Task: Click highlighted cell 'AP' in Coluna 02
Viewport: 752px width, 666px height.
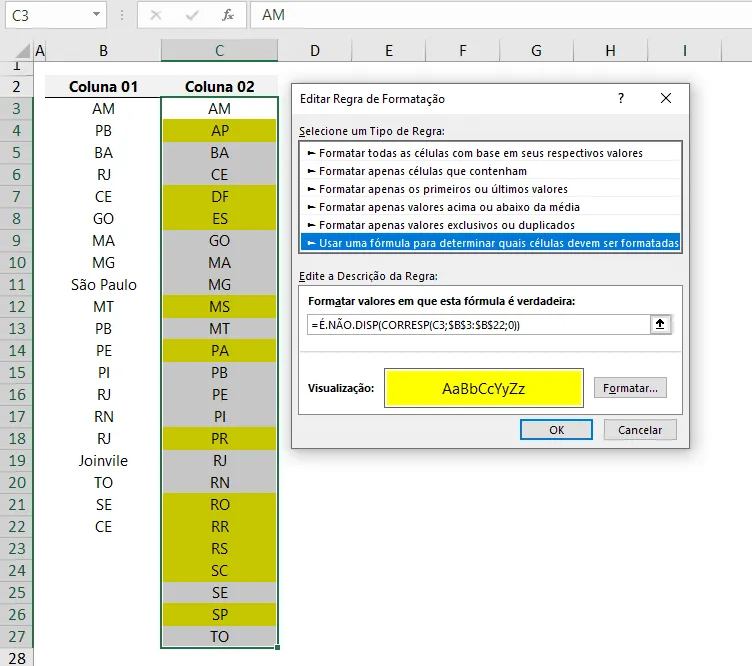Action: (219, 131)
